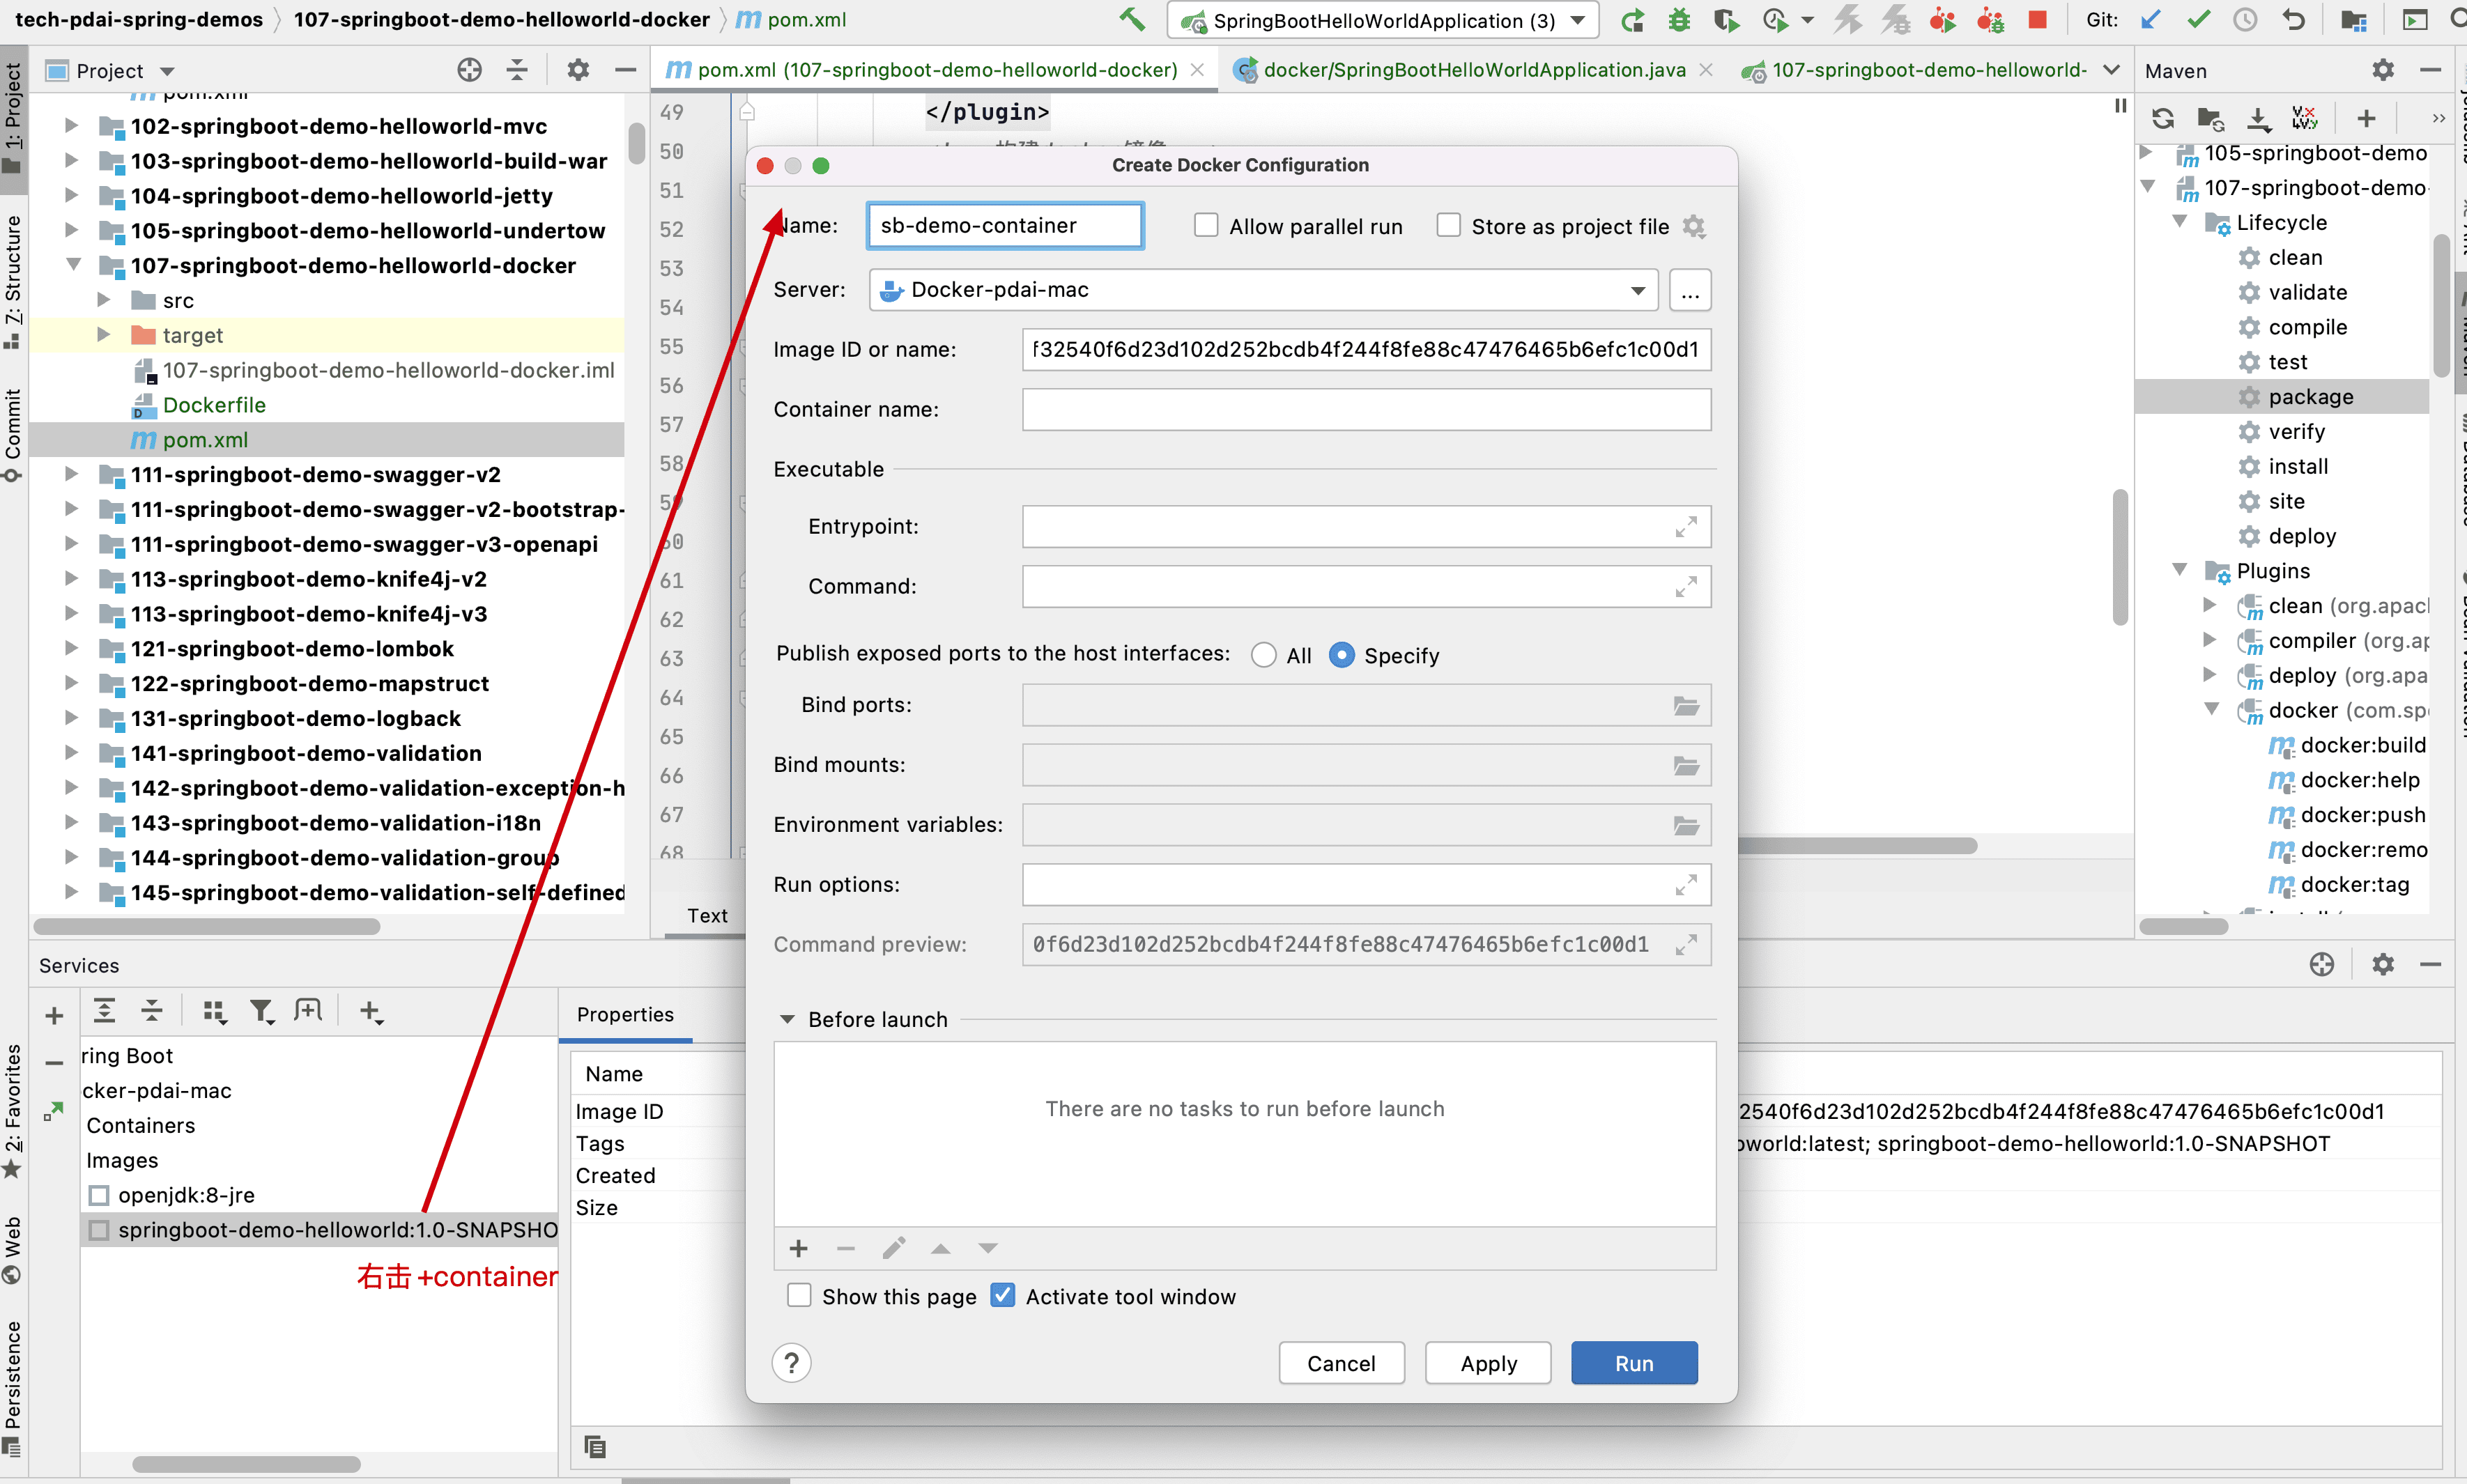
Task: Expand the target folder in project tree
Action: click(104, 335)
